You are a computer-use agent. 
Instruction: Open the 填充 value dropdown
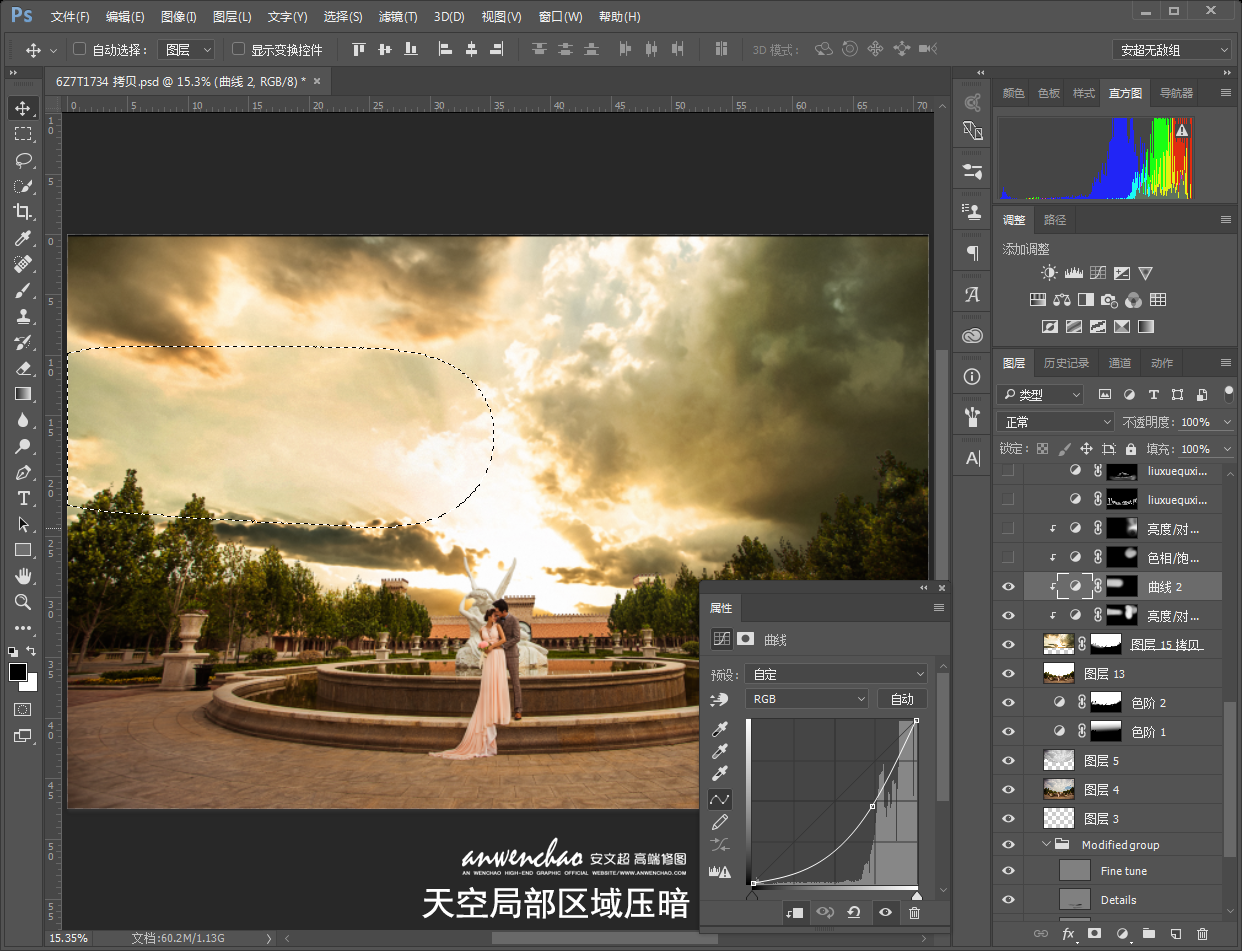click(1229, 449)
